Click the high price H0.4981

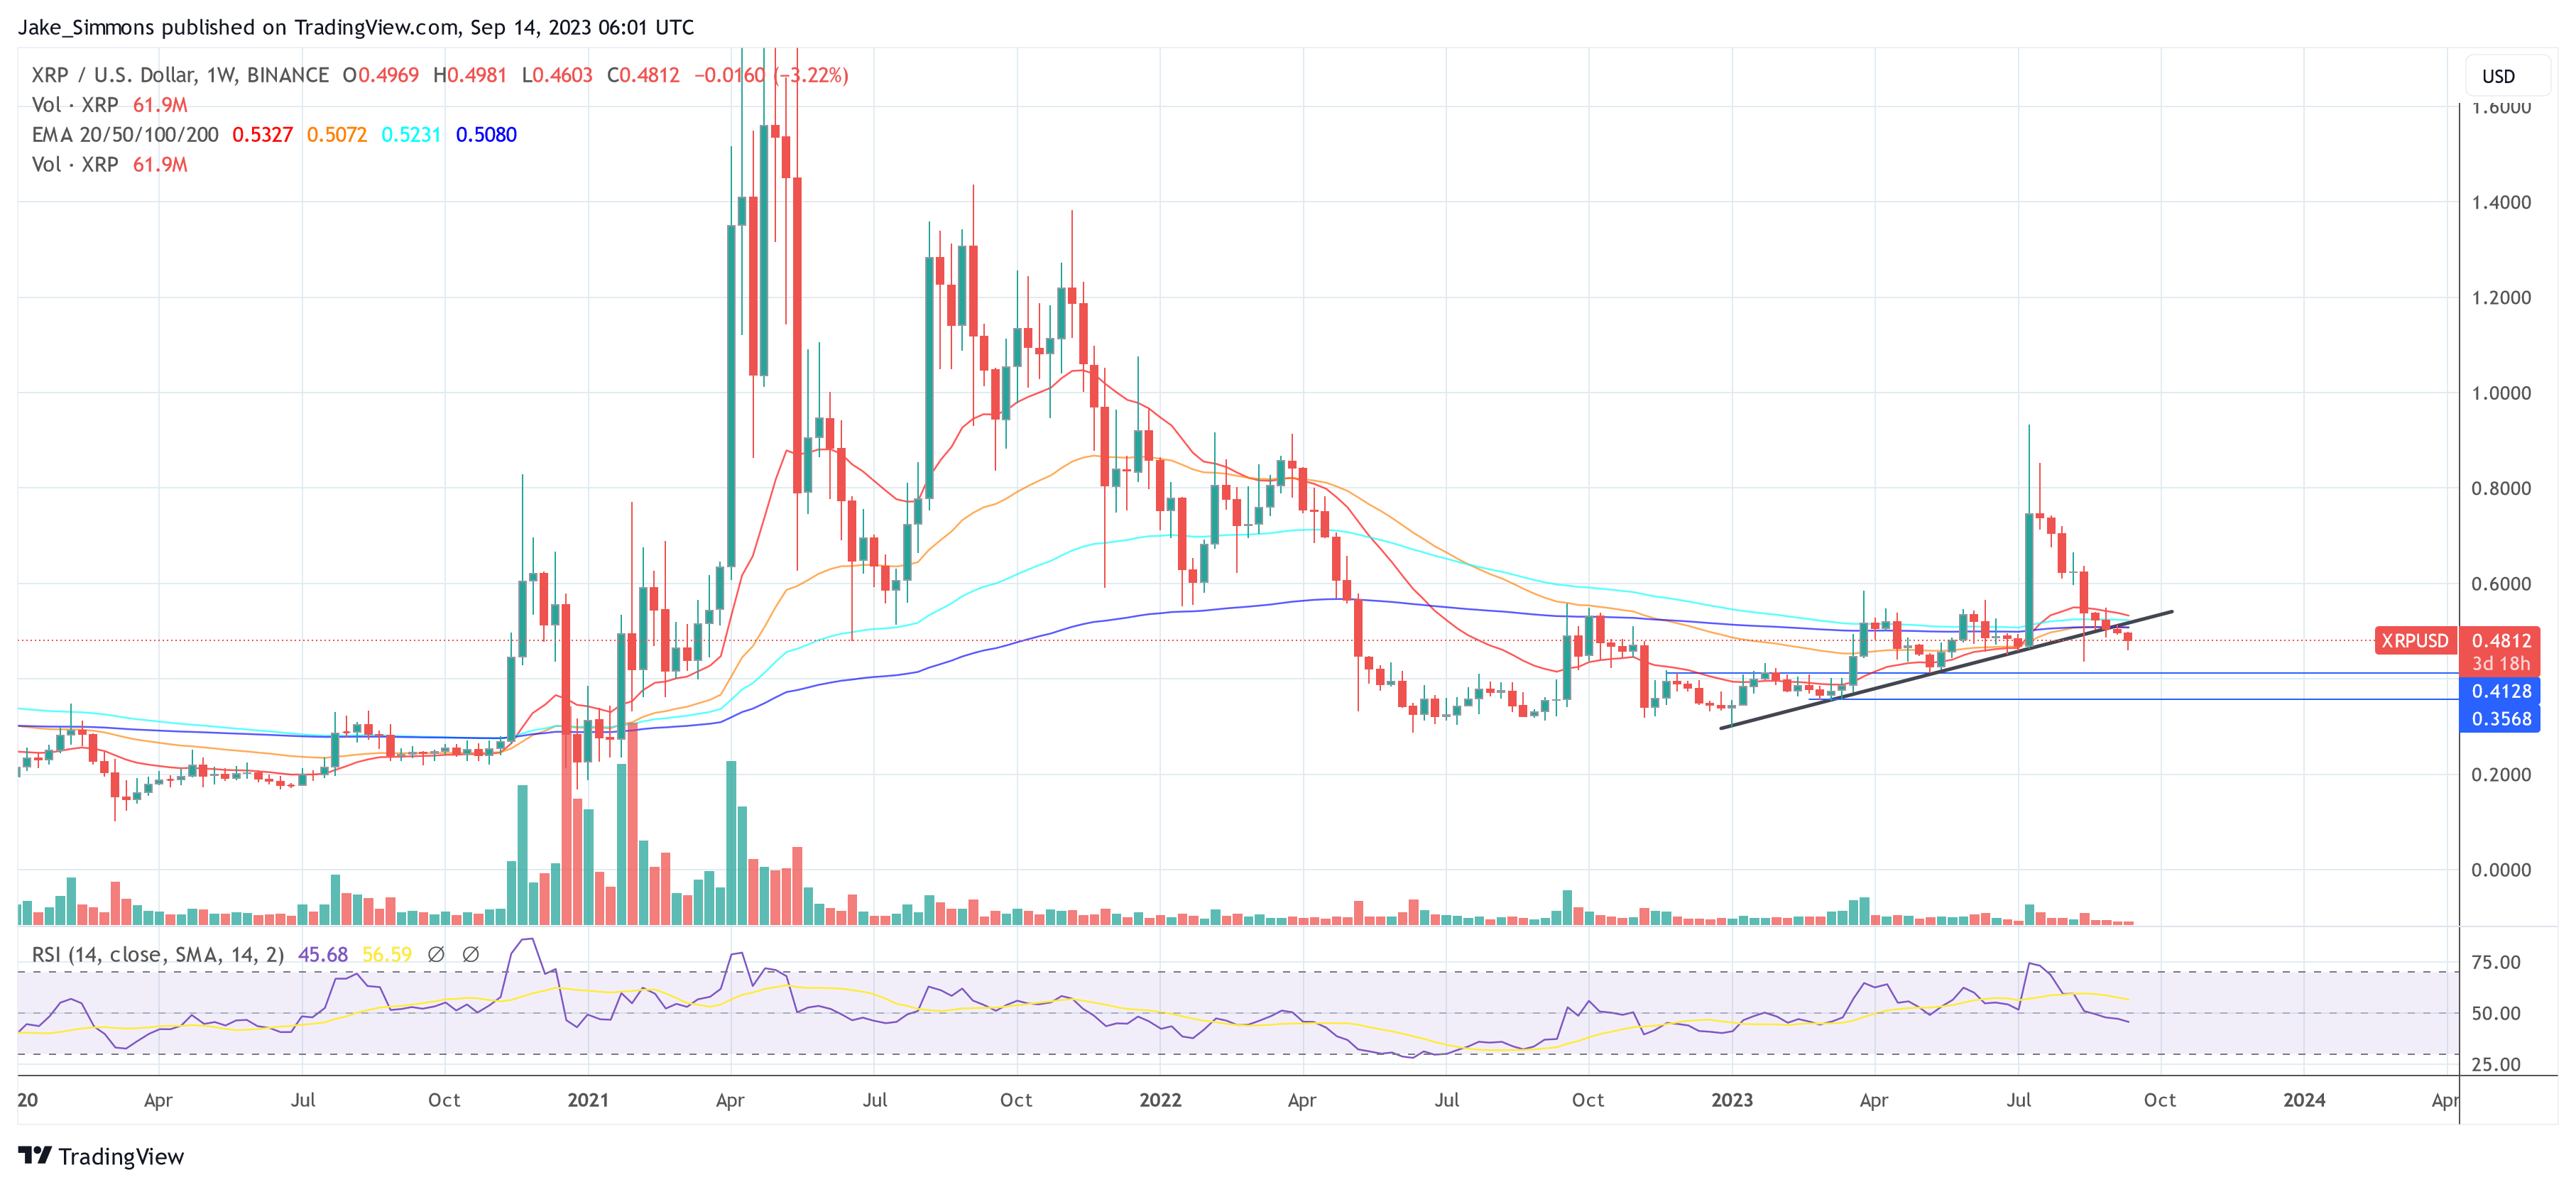[x=470, y=75]
